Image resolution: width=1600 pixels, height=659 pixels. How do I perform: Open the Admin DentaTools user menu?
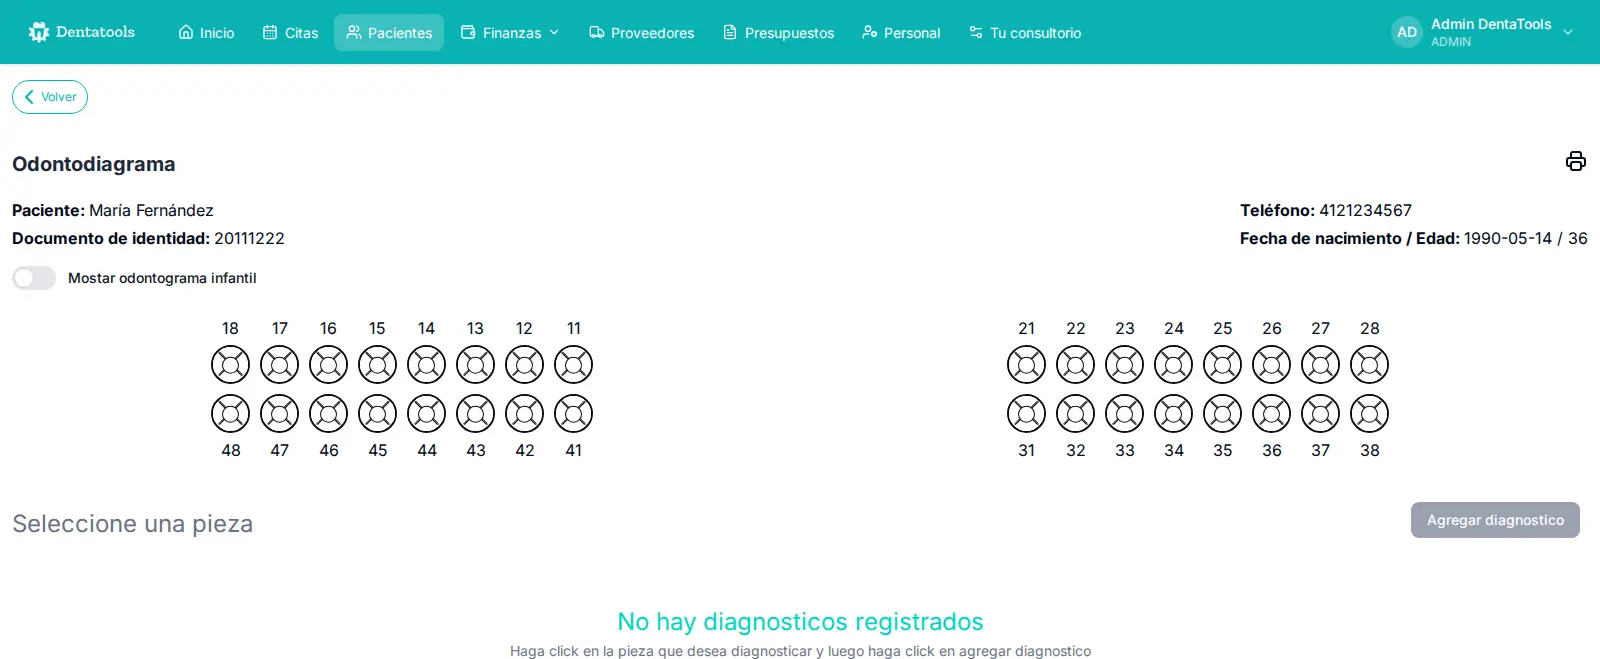pyautogui.click(x=1483, y=32)
